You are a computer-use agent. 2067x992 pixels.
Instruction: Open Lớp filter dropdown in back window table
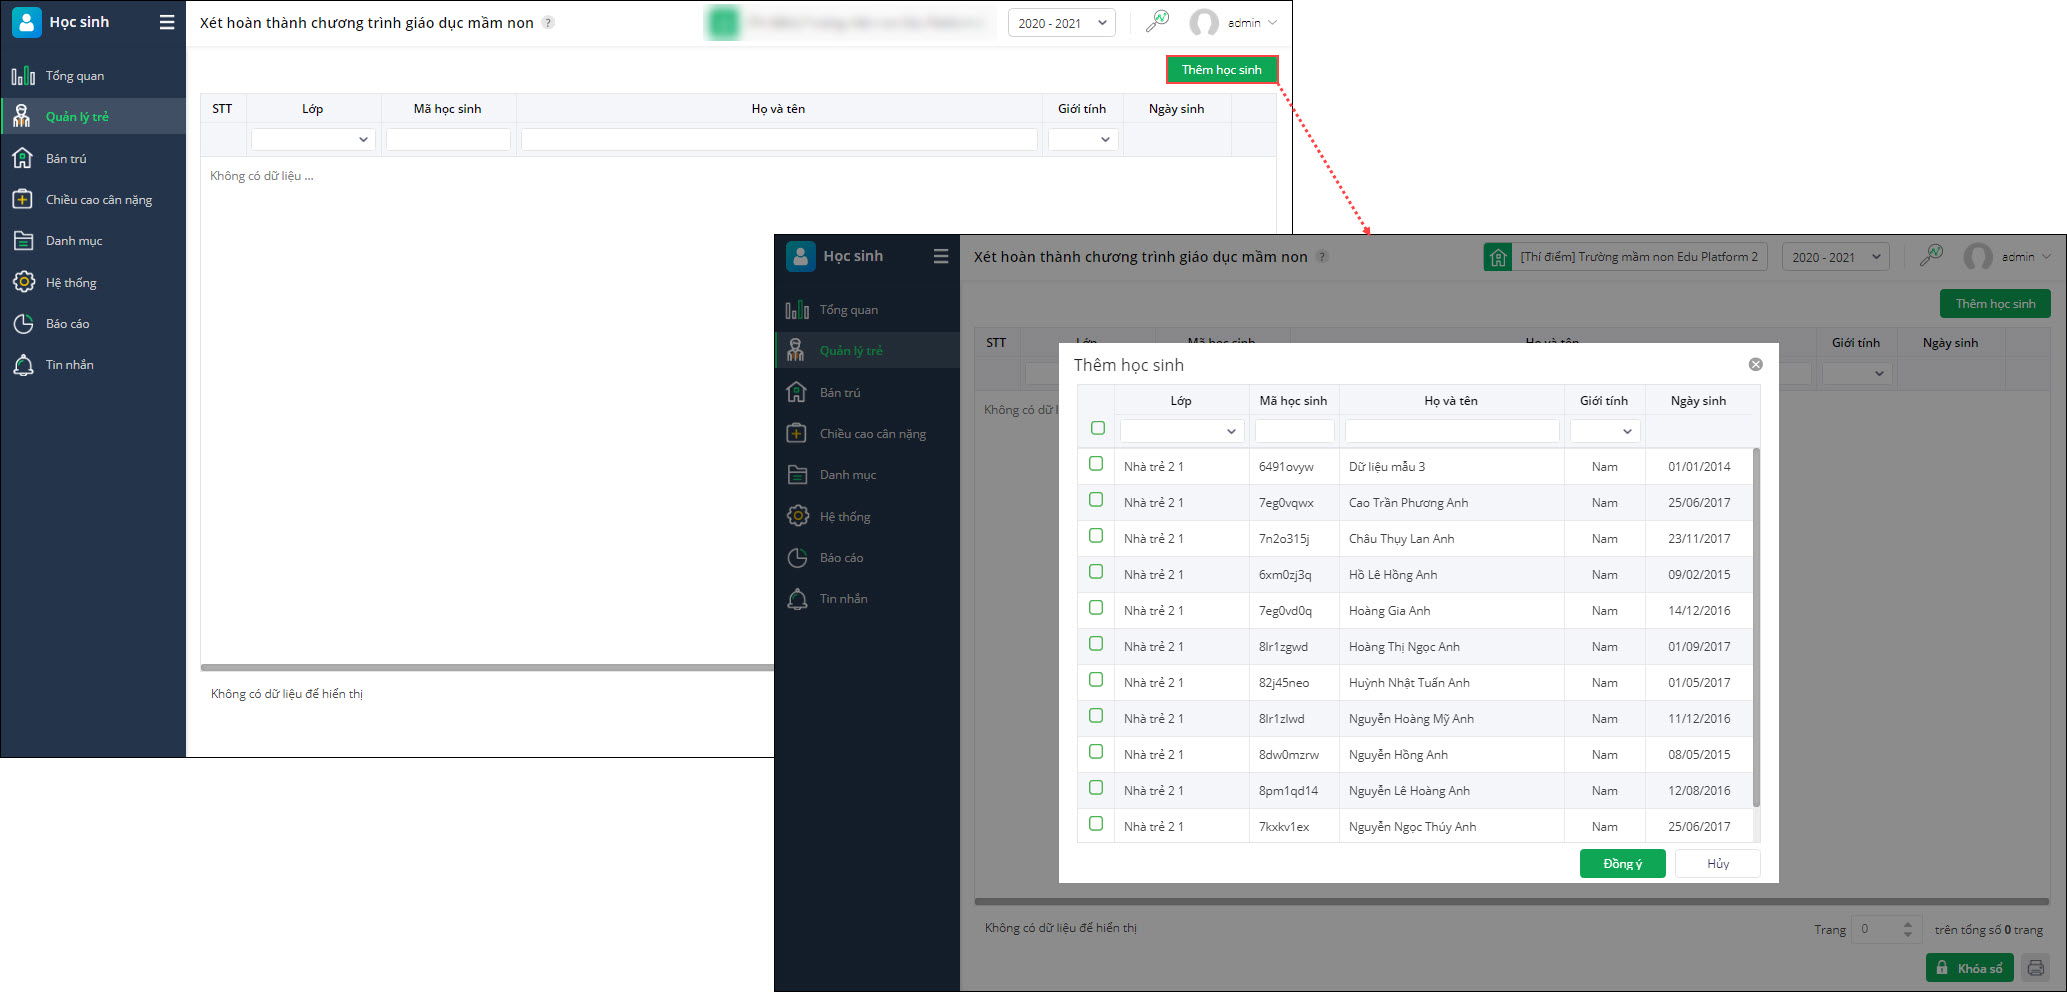pos(313,139)
